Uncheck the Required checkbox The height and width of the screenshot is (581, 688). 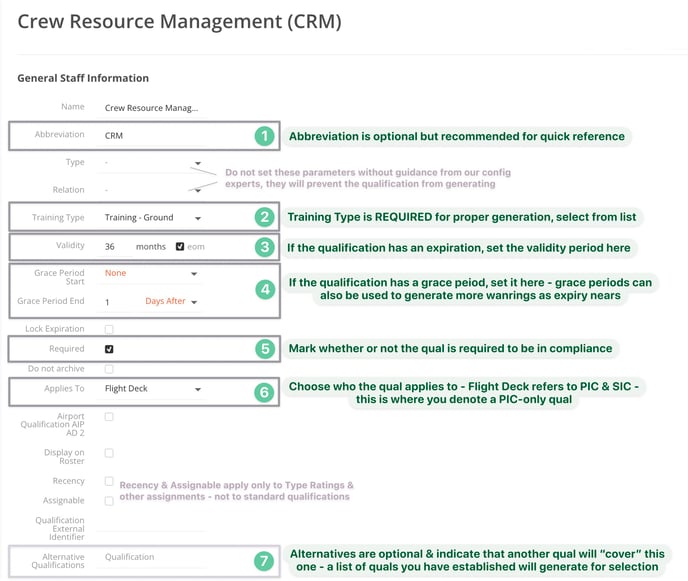pyautogui.click(x=109, y=349)
